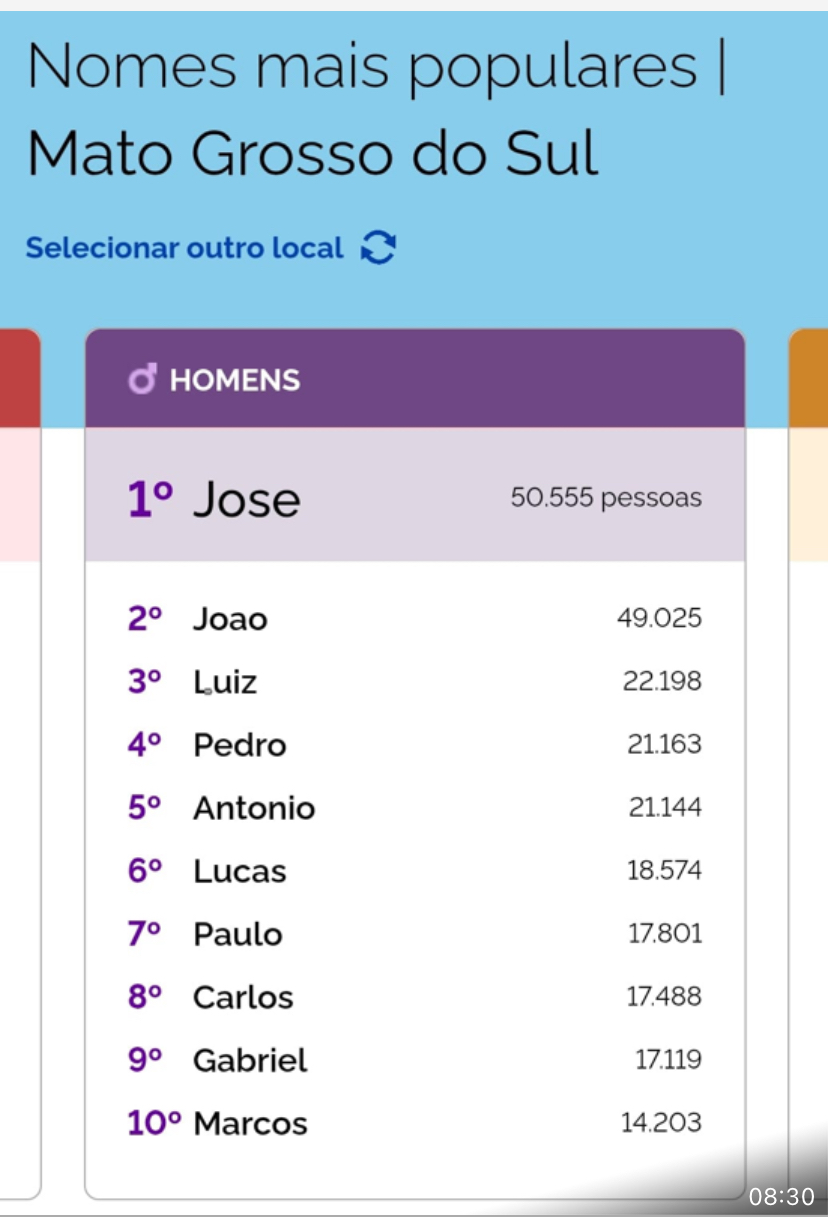Select Lucas from the names list

coord(240,871)
